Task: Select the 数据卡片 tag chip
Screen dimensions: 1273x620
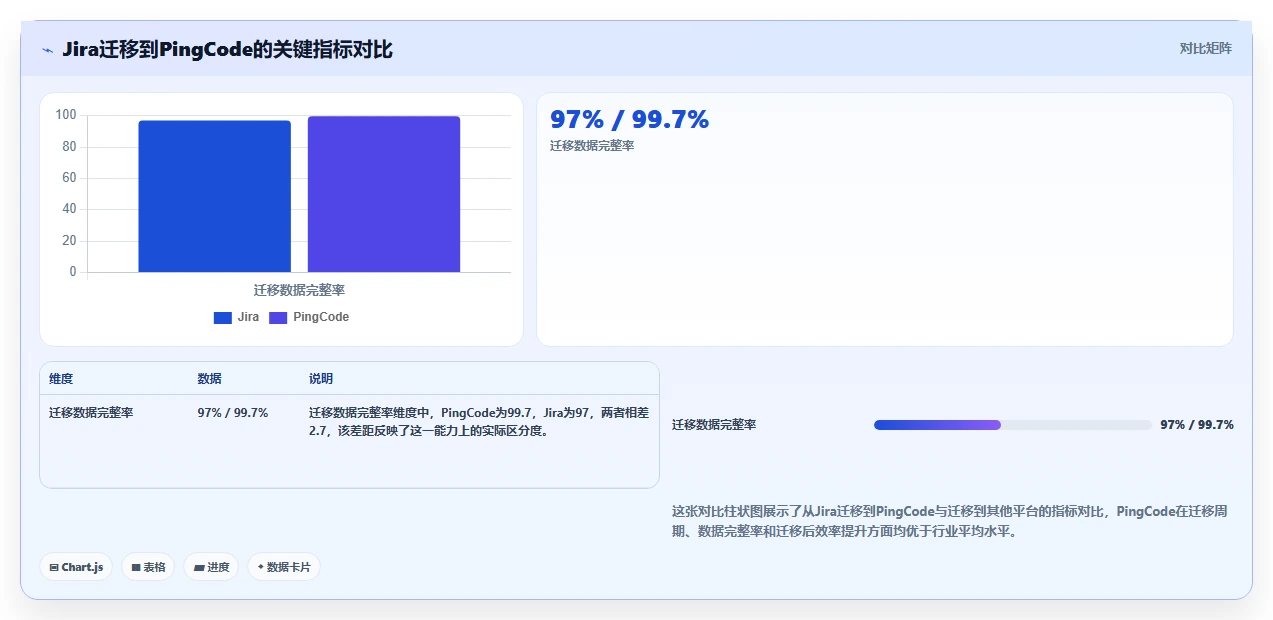Action: (x=284, y=567)
